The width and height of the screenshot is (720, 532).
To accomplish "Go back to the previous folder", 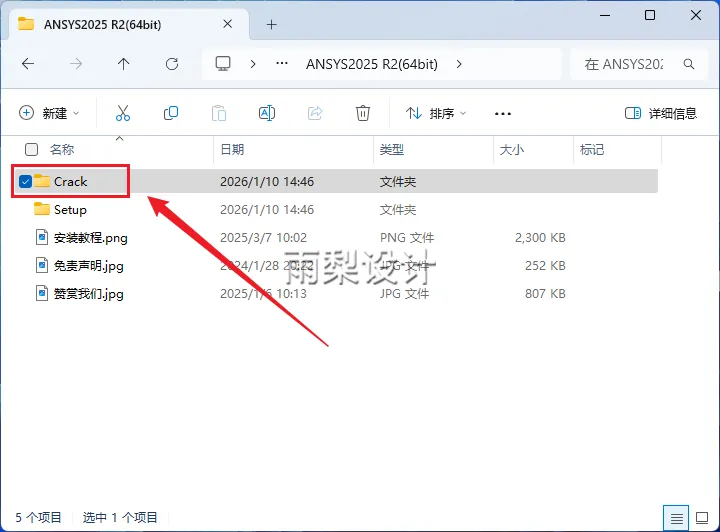I will [x=28, y=64].
